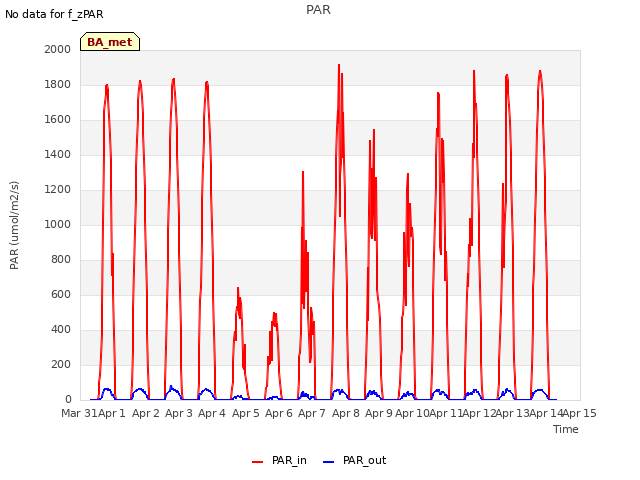Viewport: 640px width, 480px height.
Task: Click the 1400 y-axis tick label
Action: 58,154
